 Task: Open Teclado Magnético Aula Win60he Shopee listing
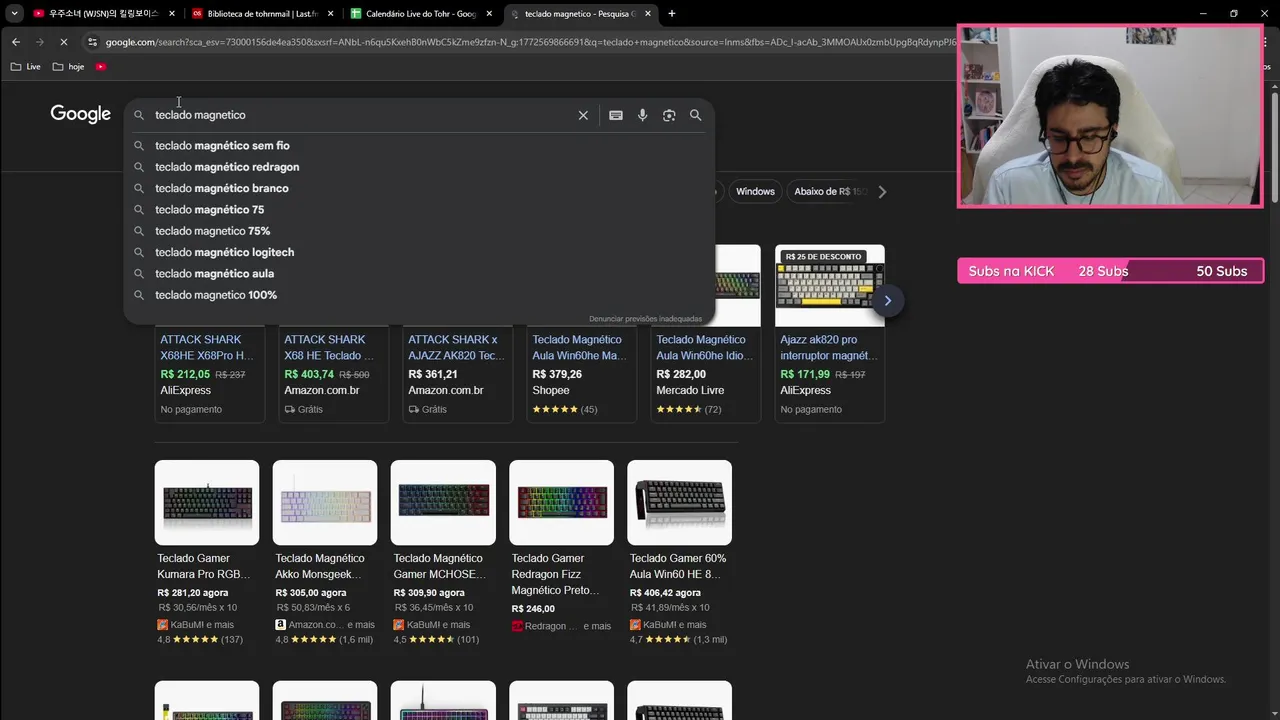tap(580, 347)
